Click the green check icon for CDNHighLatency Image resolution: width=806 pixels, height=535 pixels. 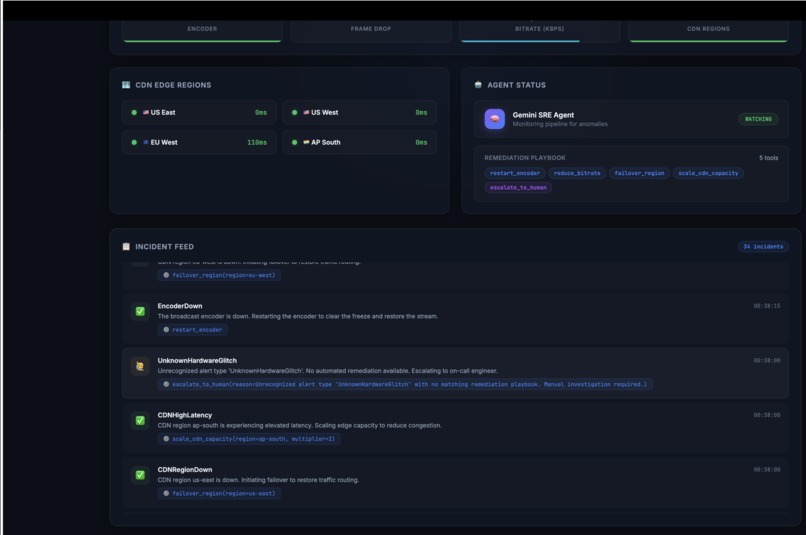[140, 420]
